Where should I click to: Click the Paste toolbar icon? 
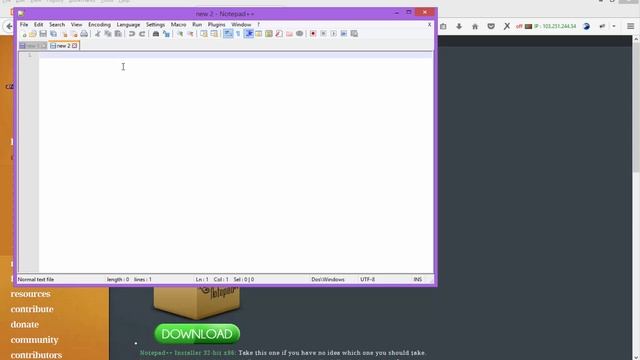coord(118,34)
